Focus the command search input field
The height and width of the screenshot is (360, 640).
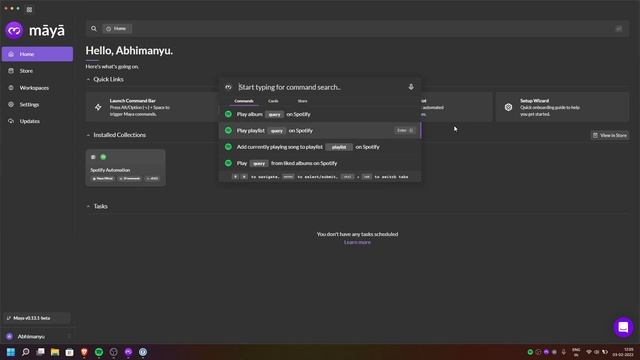pos(321,87)
